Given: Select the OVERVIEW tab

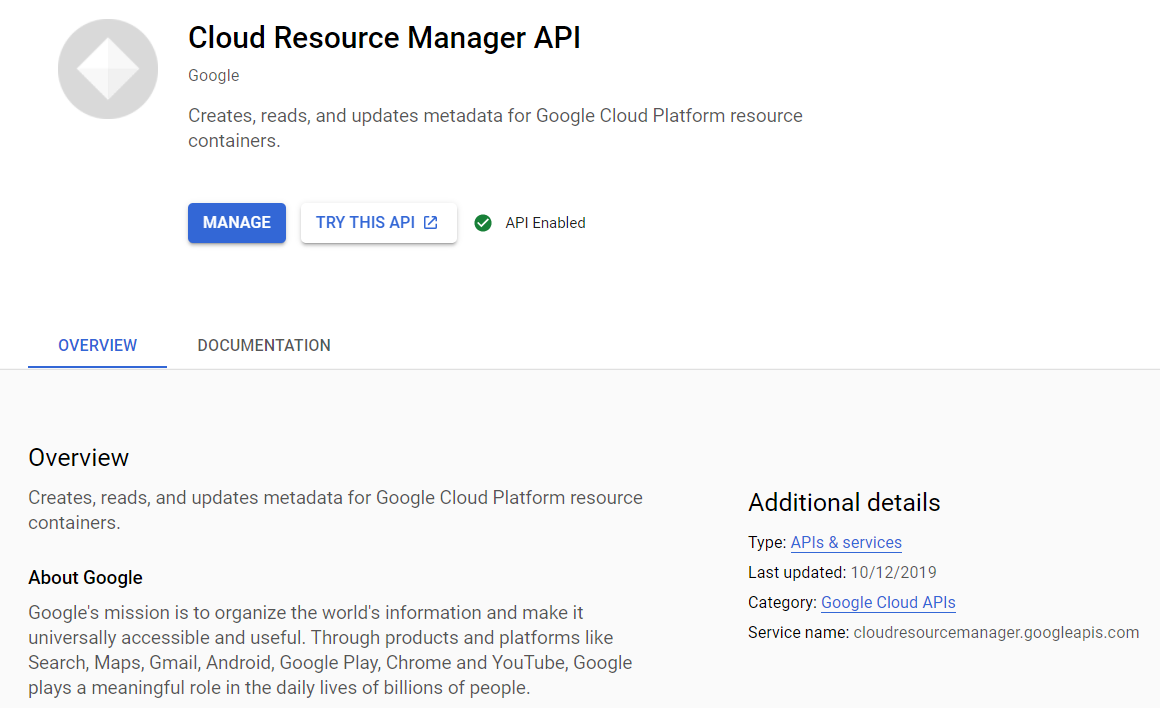Looking at the screenshot, I should point(96,345).
